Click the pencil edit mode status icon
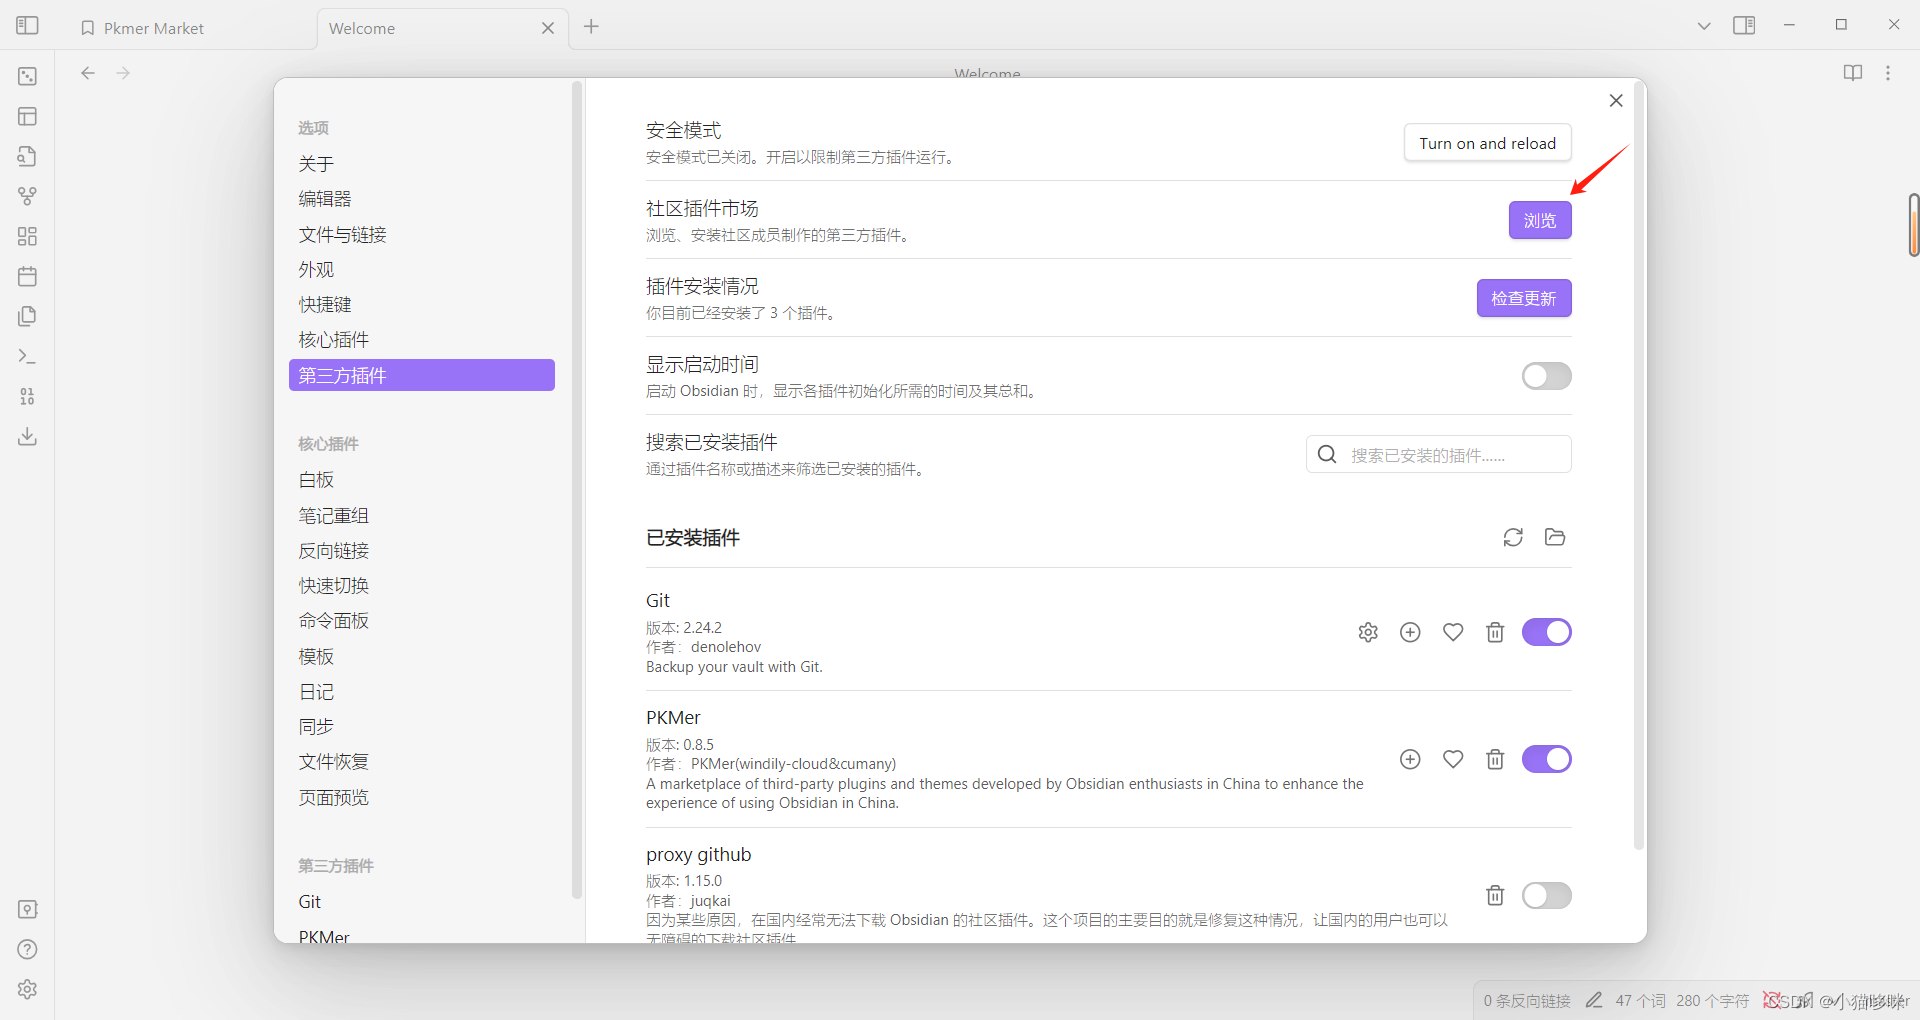This screenshot has width=1920, height=1020. click(1594, 1000)
